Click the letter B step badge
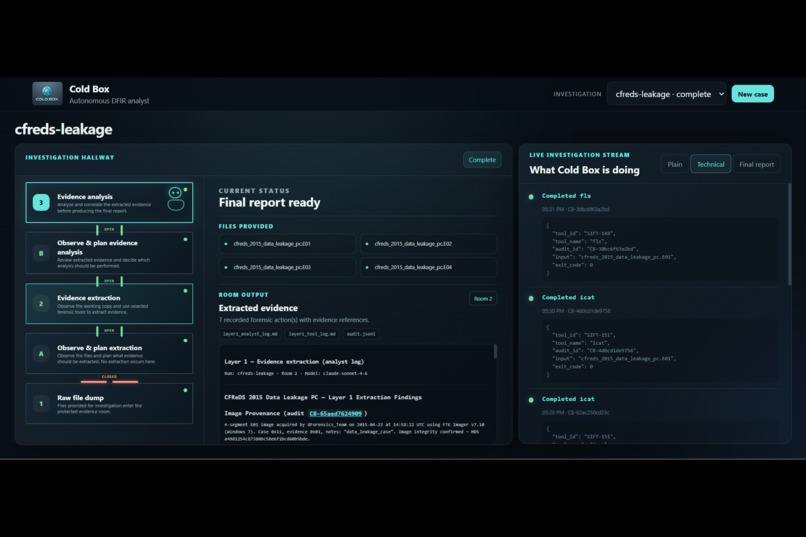This screenshot has width=806, height=537. click(41, 253)
